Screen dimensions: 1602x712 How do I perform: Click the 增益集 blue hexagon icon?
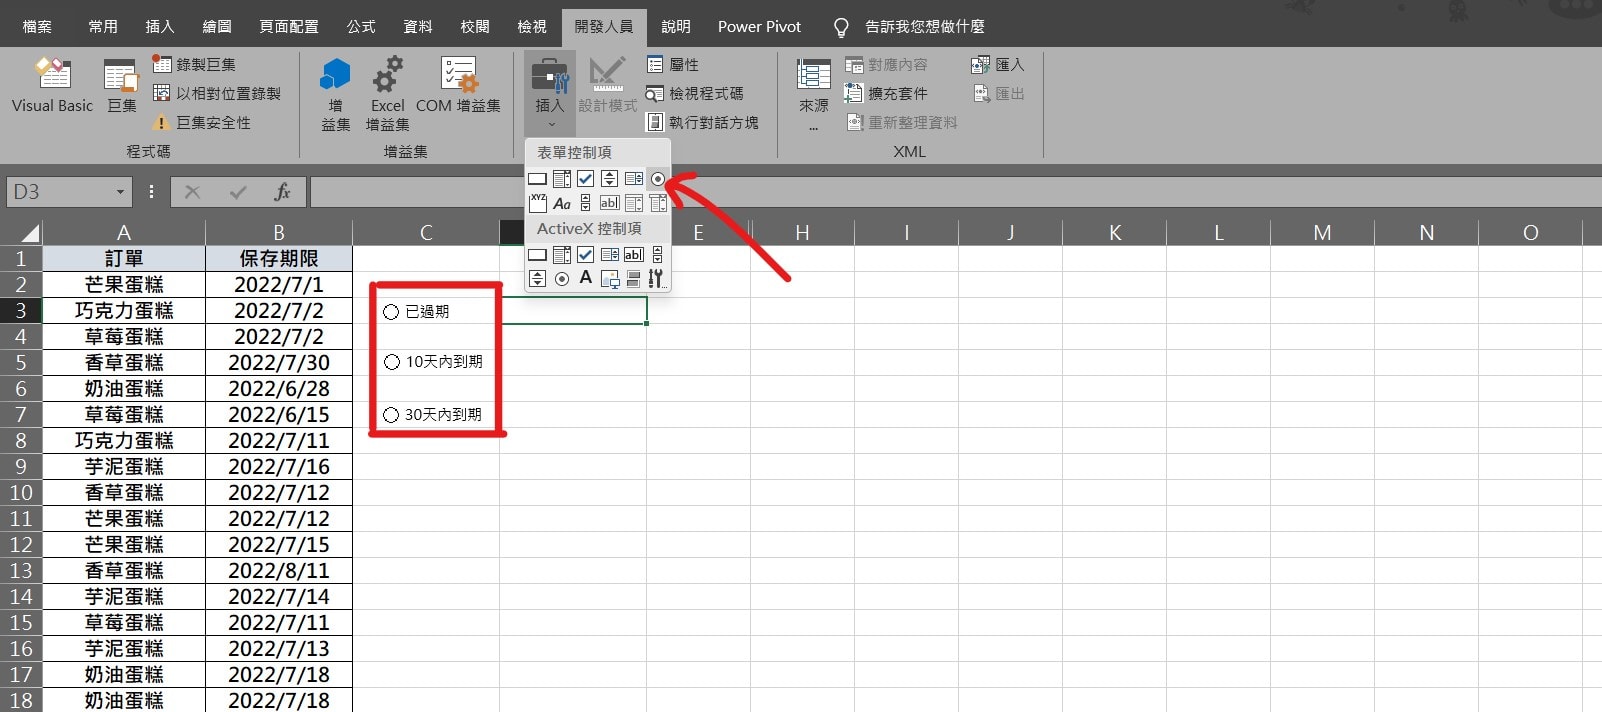(335, 76)
